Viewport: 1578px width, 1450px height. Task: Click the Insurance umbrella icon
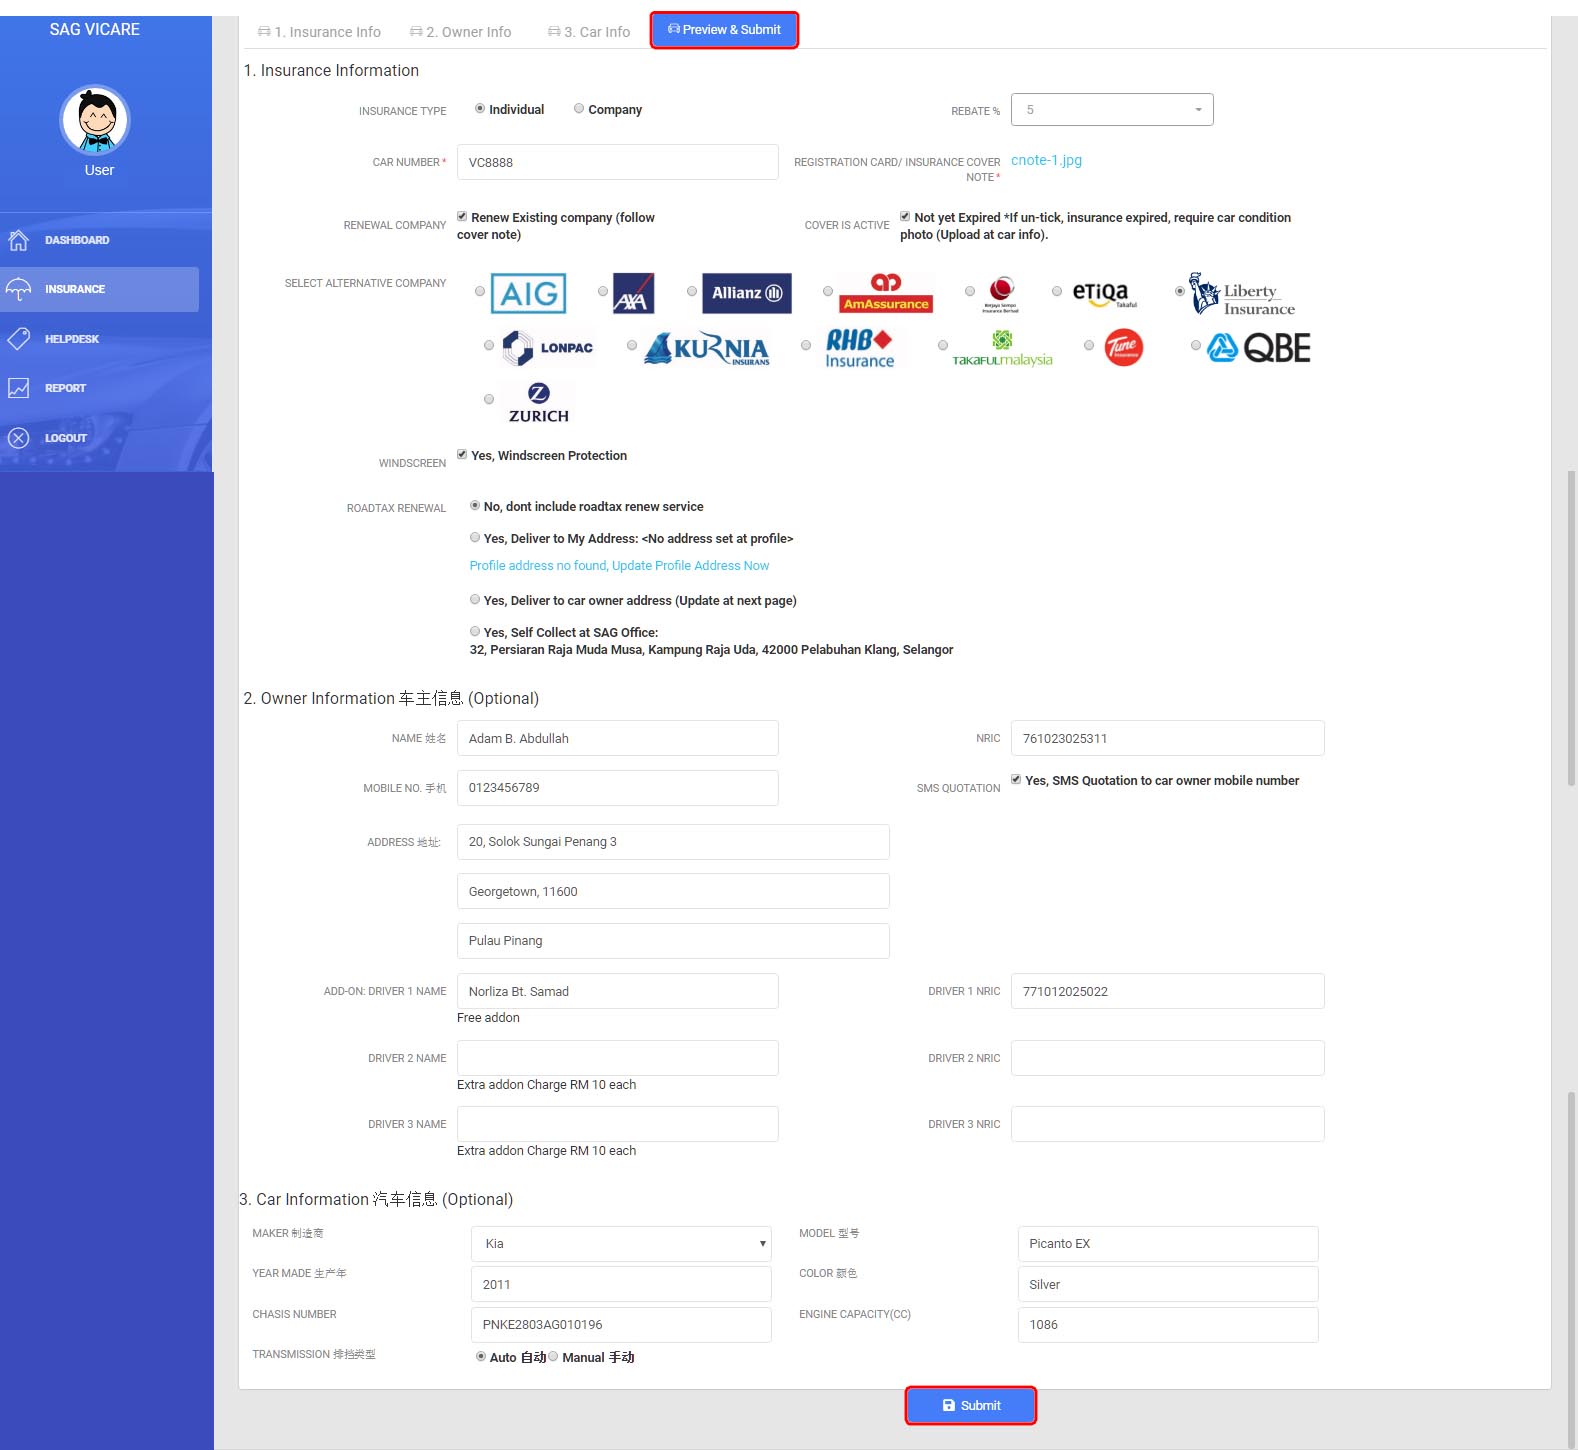[x=18, y=289]
